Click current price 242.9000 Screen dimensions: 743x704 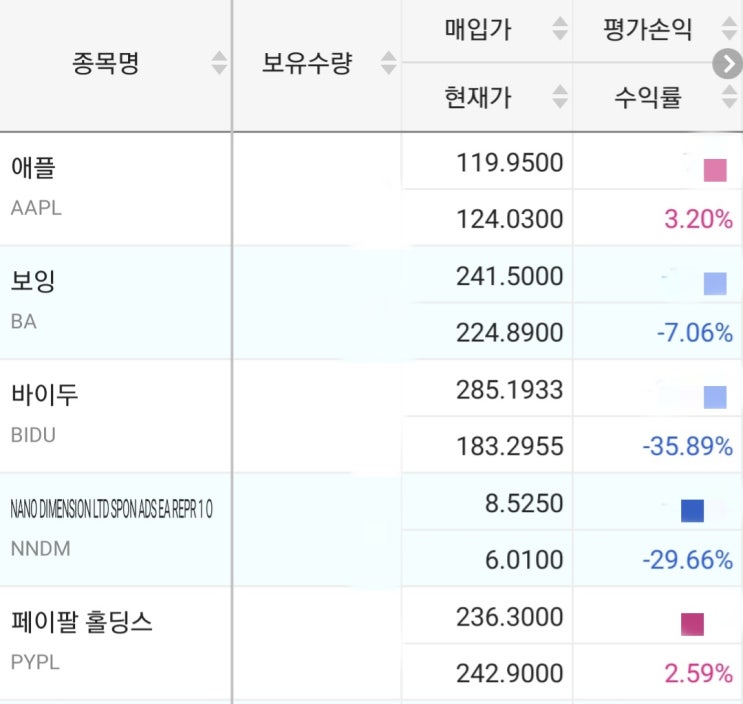(509, 673)
